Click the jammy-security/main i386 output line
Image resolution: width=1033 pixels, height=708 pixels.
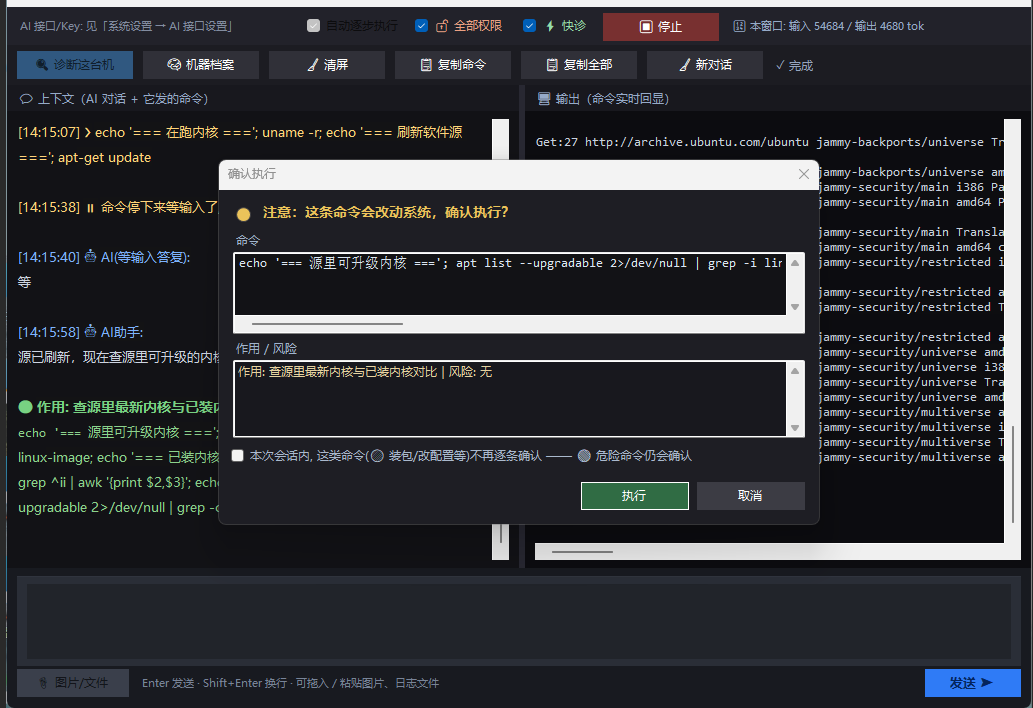[911, 188]
